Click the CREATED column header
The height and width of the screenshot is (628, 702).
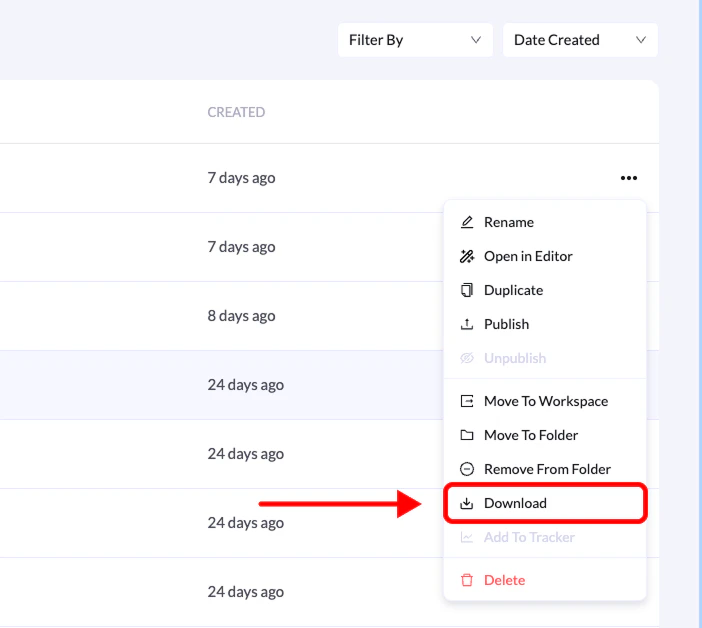[x=236, y=112]
